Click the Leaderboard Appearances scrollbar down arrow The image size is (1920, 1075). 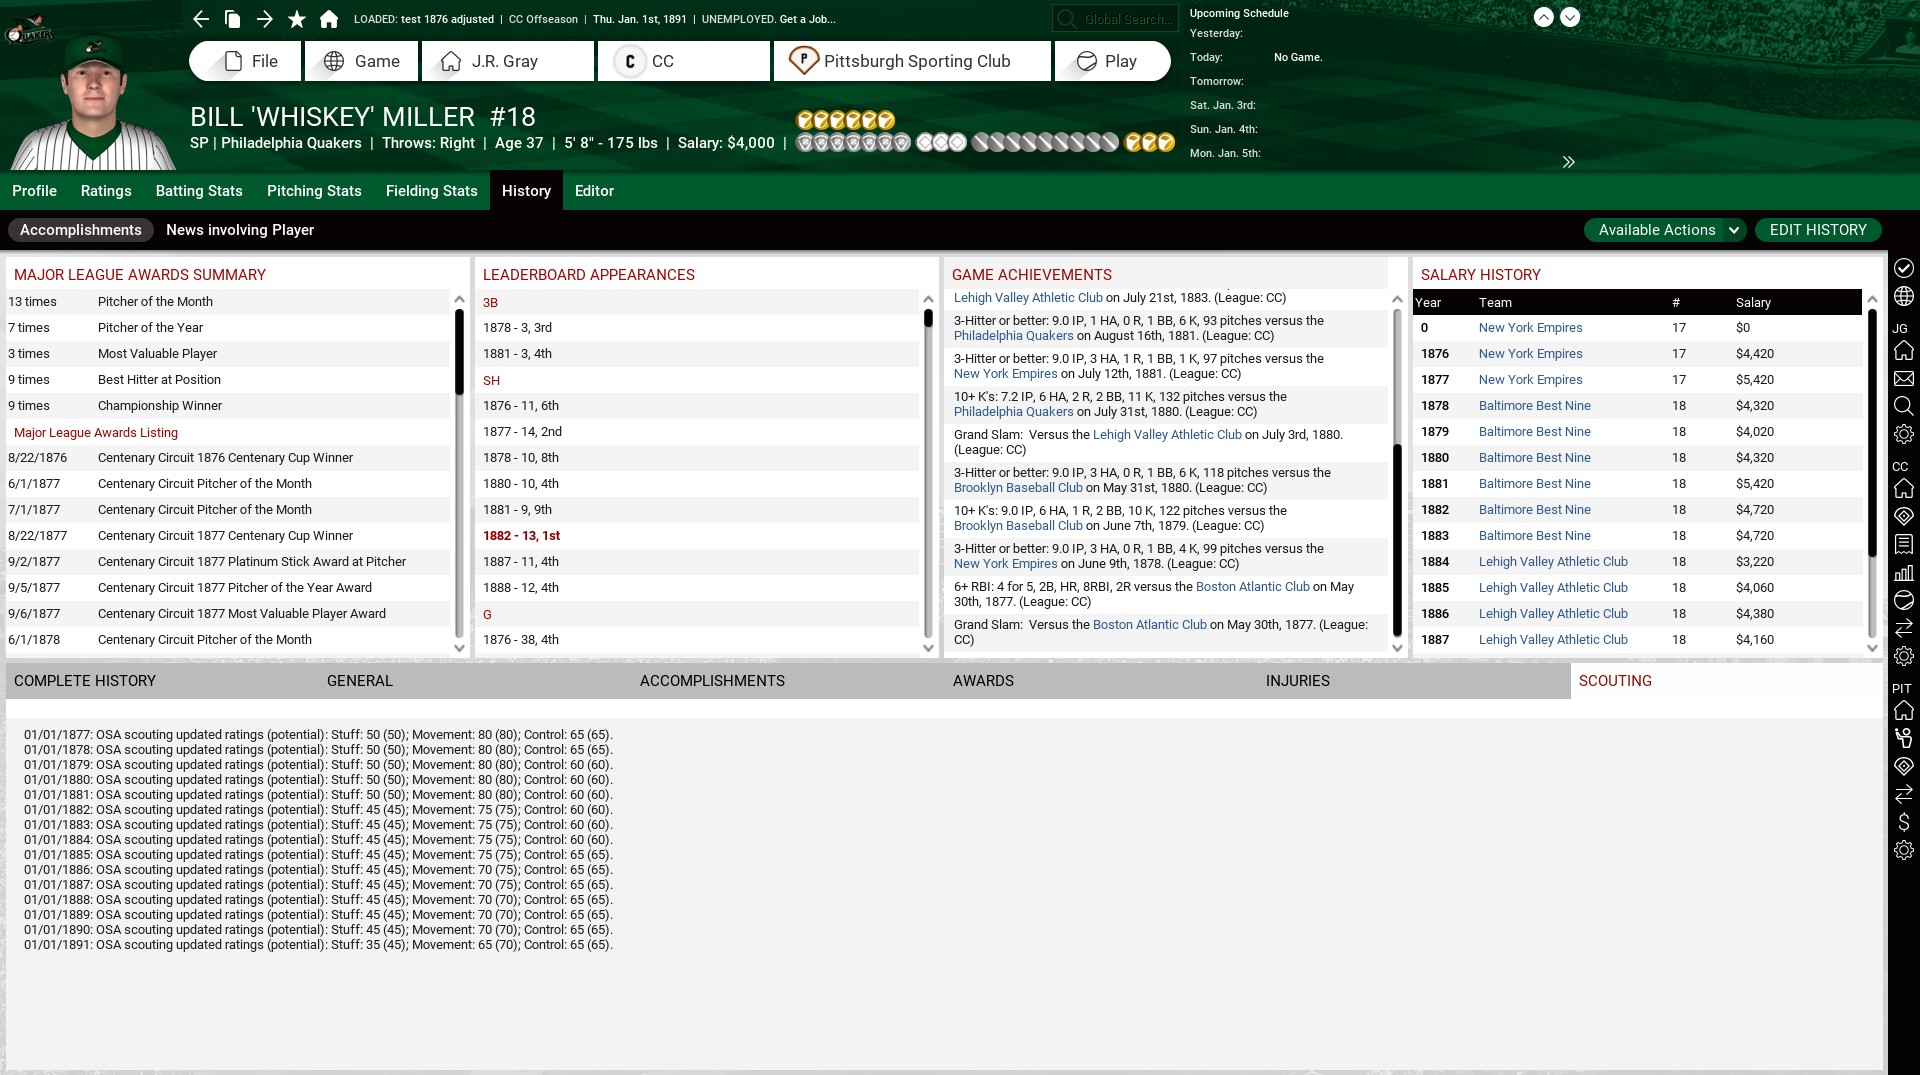(x=928, y=648)
